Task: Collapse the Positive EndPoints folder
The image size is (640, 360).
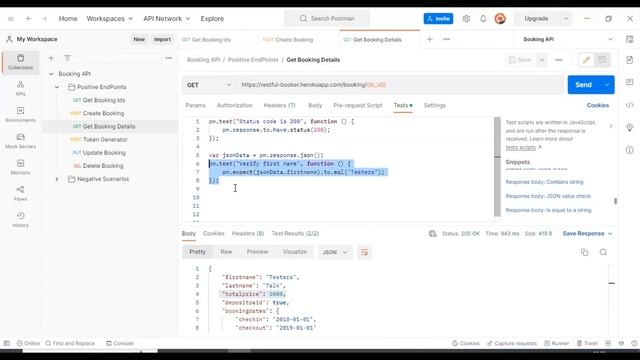Action: click(57, 87)
